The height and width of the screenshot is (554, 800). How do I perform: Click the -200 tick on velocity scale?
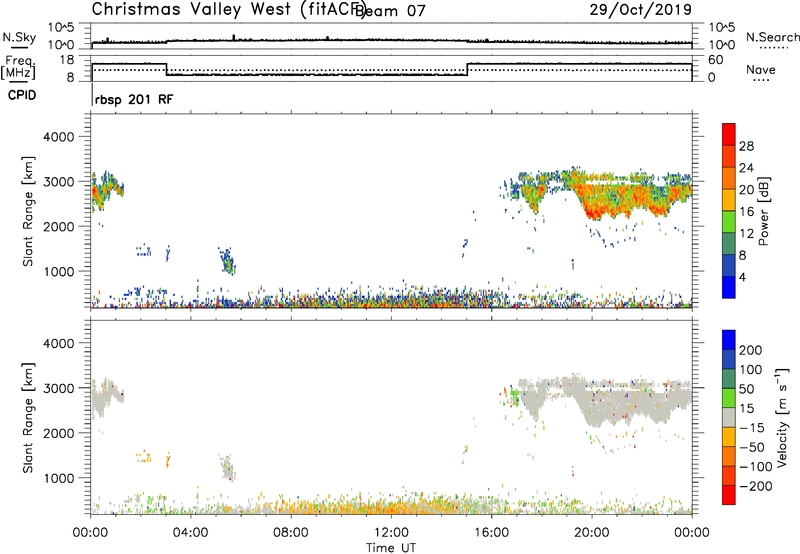tap(756, 486)
